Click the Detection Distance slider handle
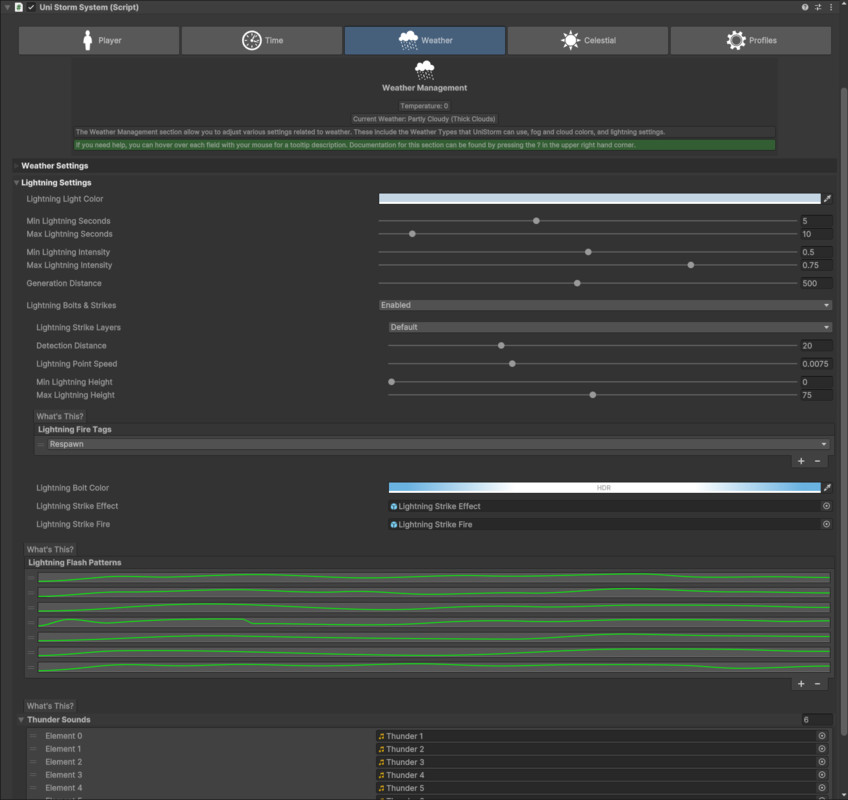848x800 pixels. [x=501, y=345]
